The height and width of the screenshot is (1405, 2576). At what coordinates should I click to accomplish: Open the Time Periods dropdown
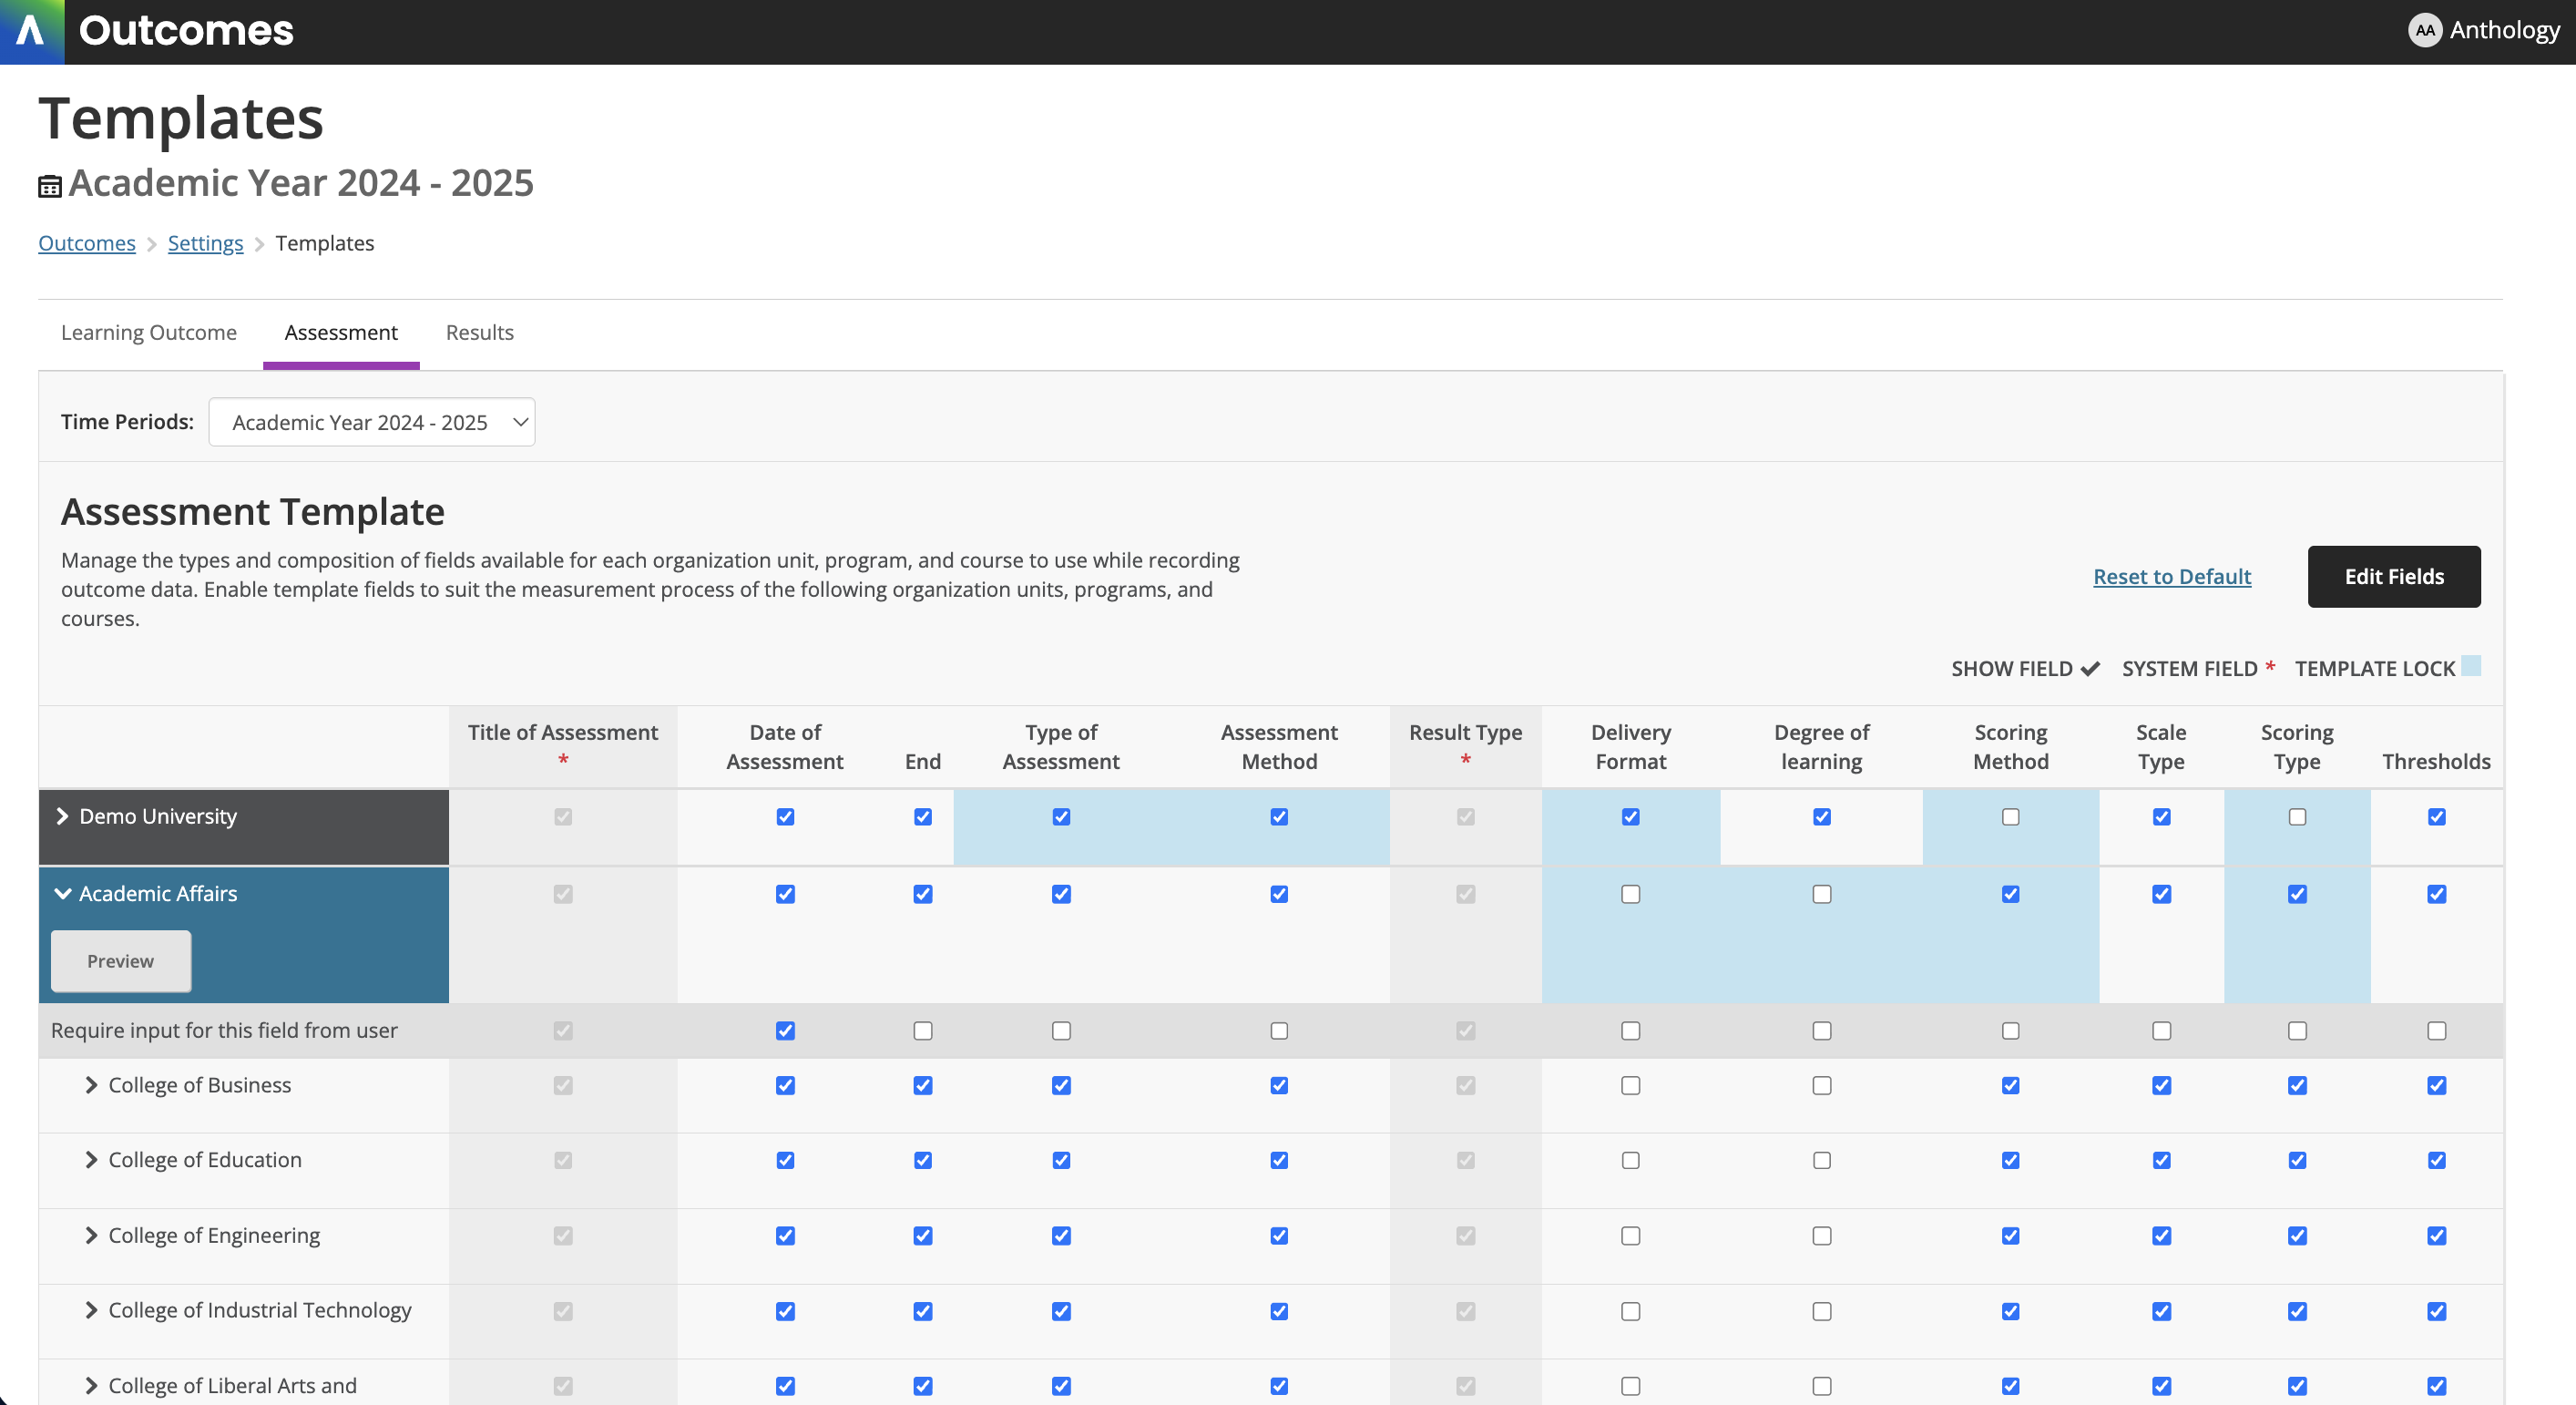(372, 422)
